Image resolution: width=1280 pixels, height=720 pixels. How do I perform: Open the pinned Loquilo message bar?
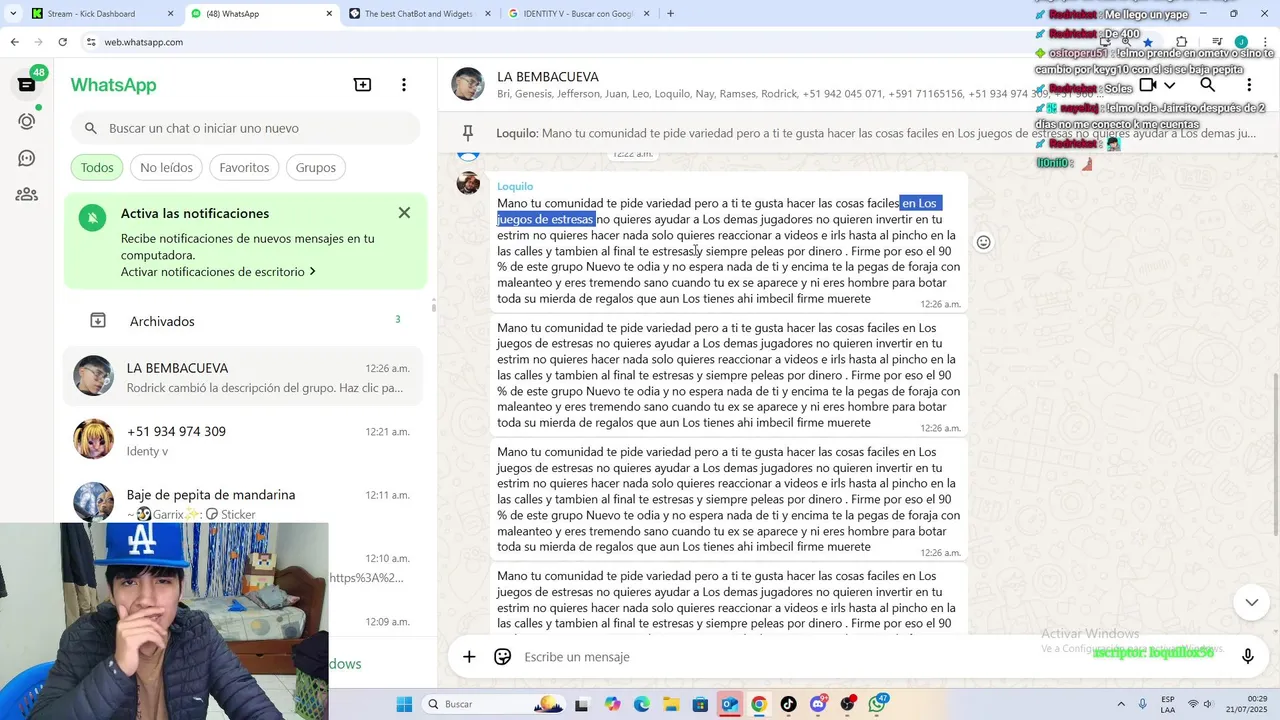[858, 133]
